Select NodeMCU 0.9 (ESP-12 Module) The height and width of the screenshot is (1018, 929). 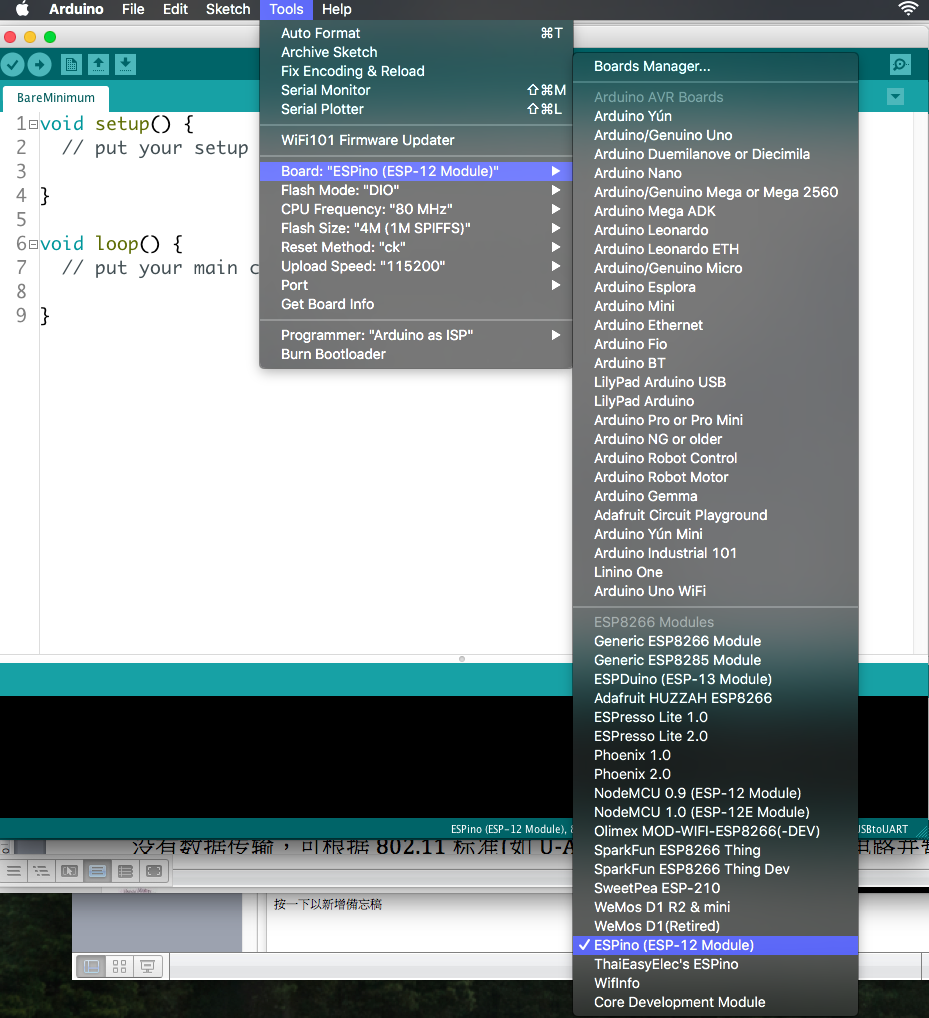point(715,793)
